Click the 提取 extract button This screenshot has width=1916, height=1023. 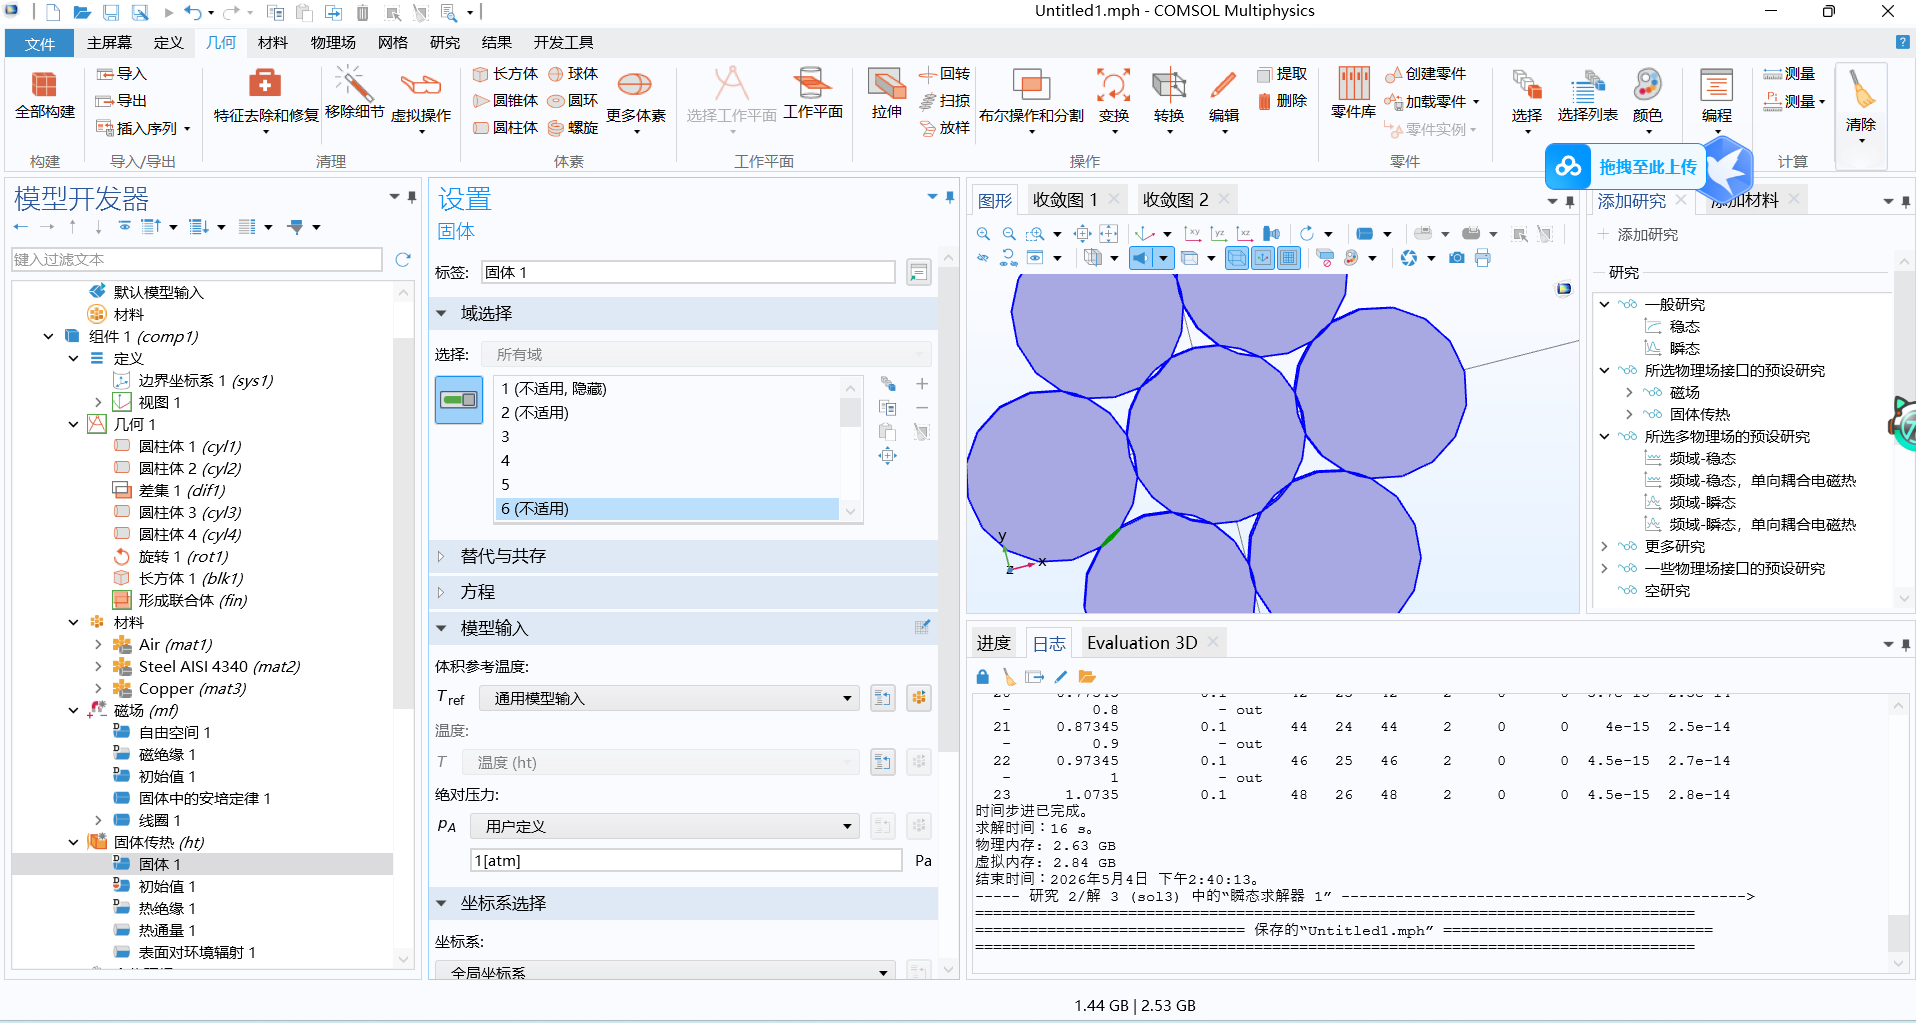1283,74
